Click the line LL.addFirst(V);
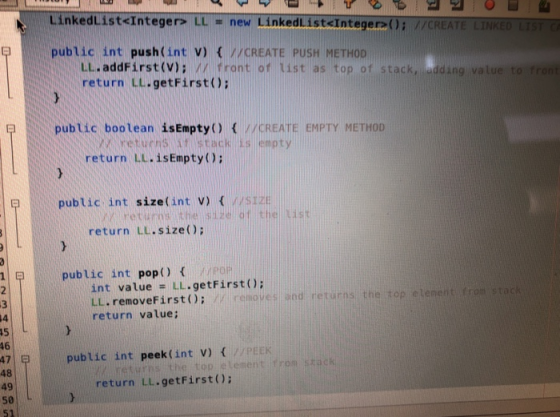Image resolution: width=560 pixels, height=417 pixels. tap(134, 67)
